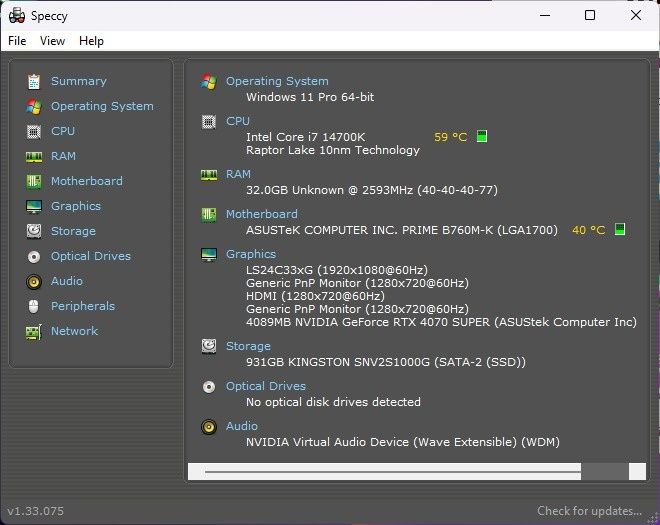Click the NVIDIA GeForce RTX 4070 SUPER line

(x=441, y=322)
